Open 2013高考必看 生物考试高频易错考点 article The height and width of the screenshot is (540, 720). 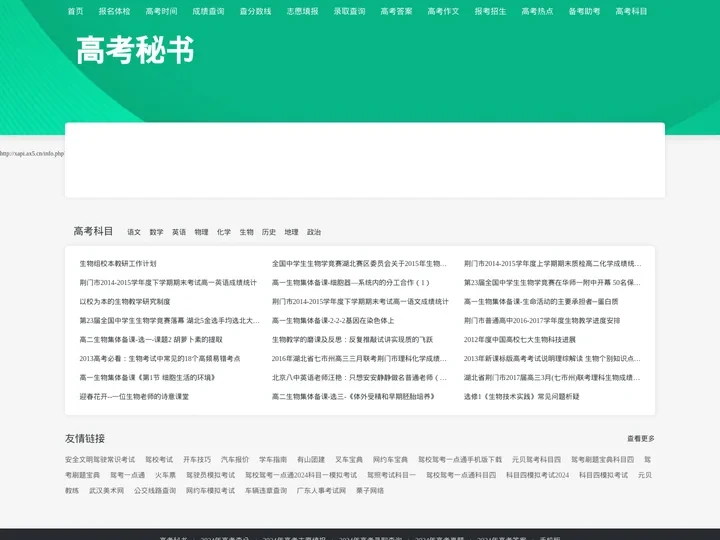[160, 359]
